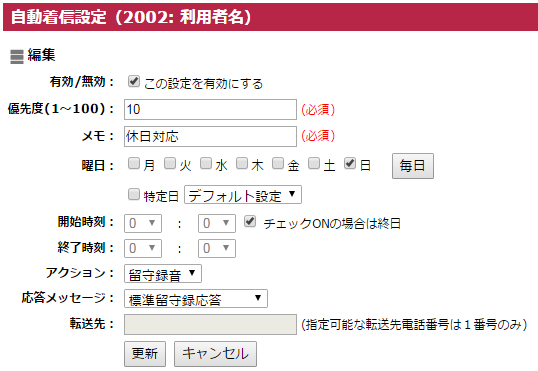Click the 優先度 input field containing 10
The width and height of the screenshot is (538, 371).
pos(210,109)
